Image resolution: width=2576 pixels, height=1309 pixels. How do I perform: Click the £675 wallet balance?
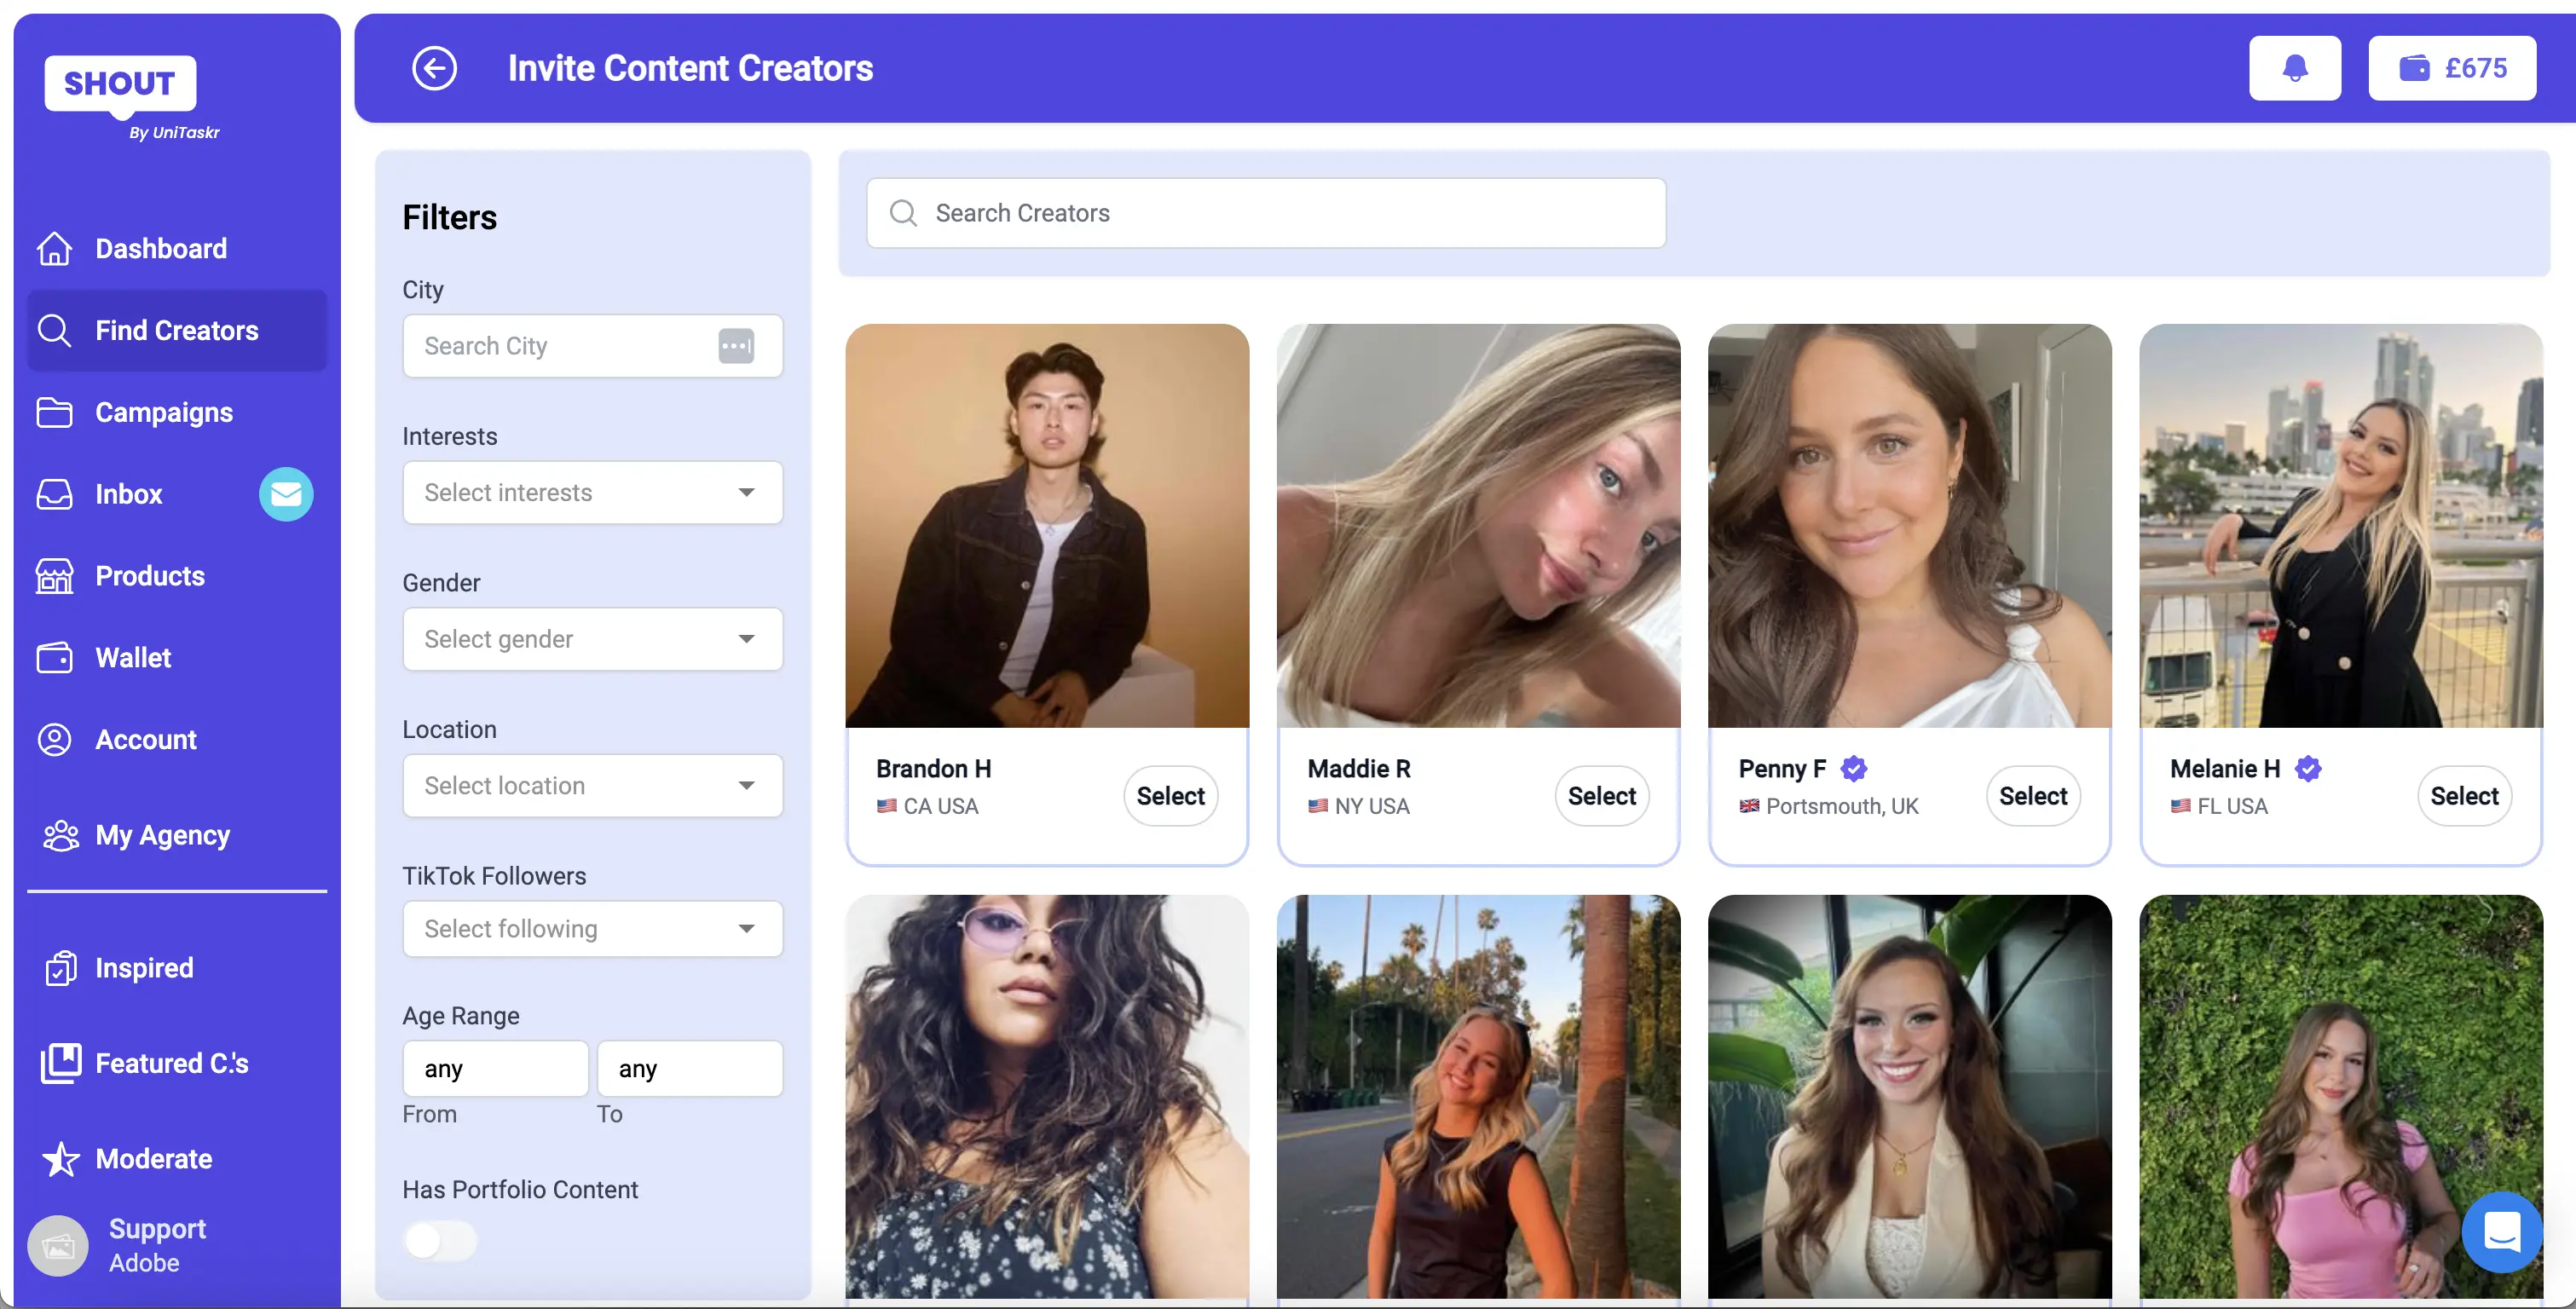(2452, 67)
